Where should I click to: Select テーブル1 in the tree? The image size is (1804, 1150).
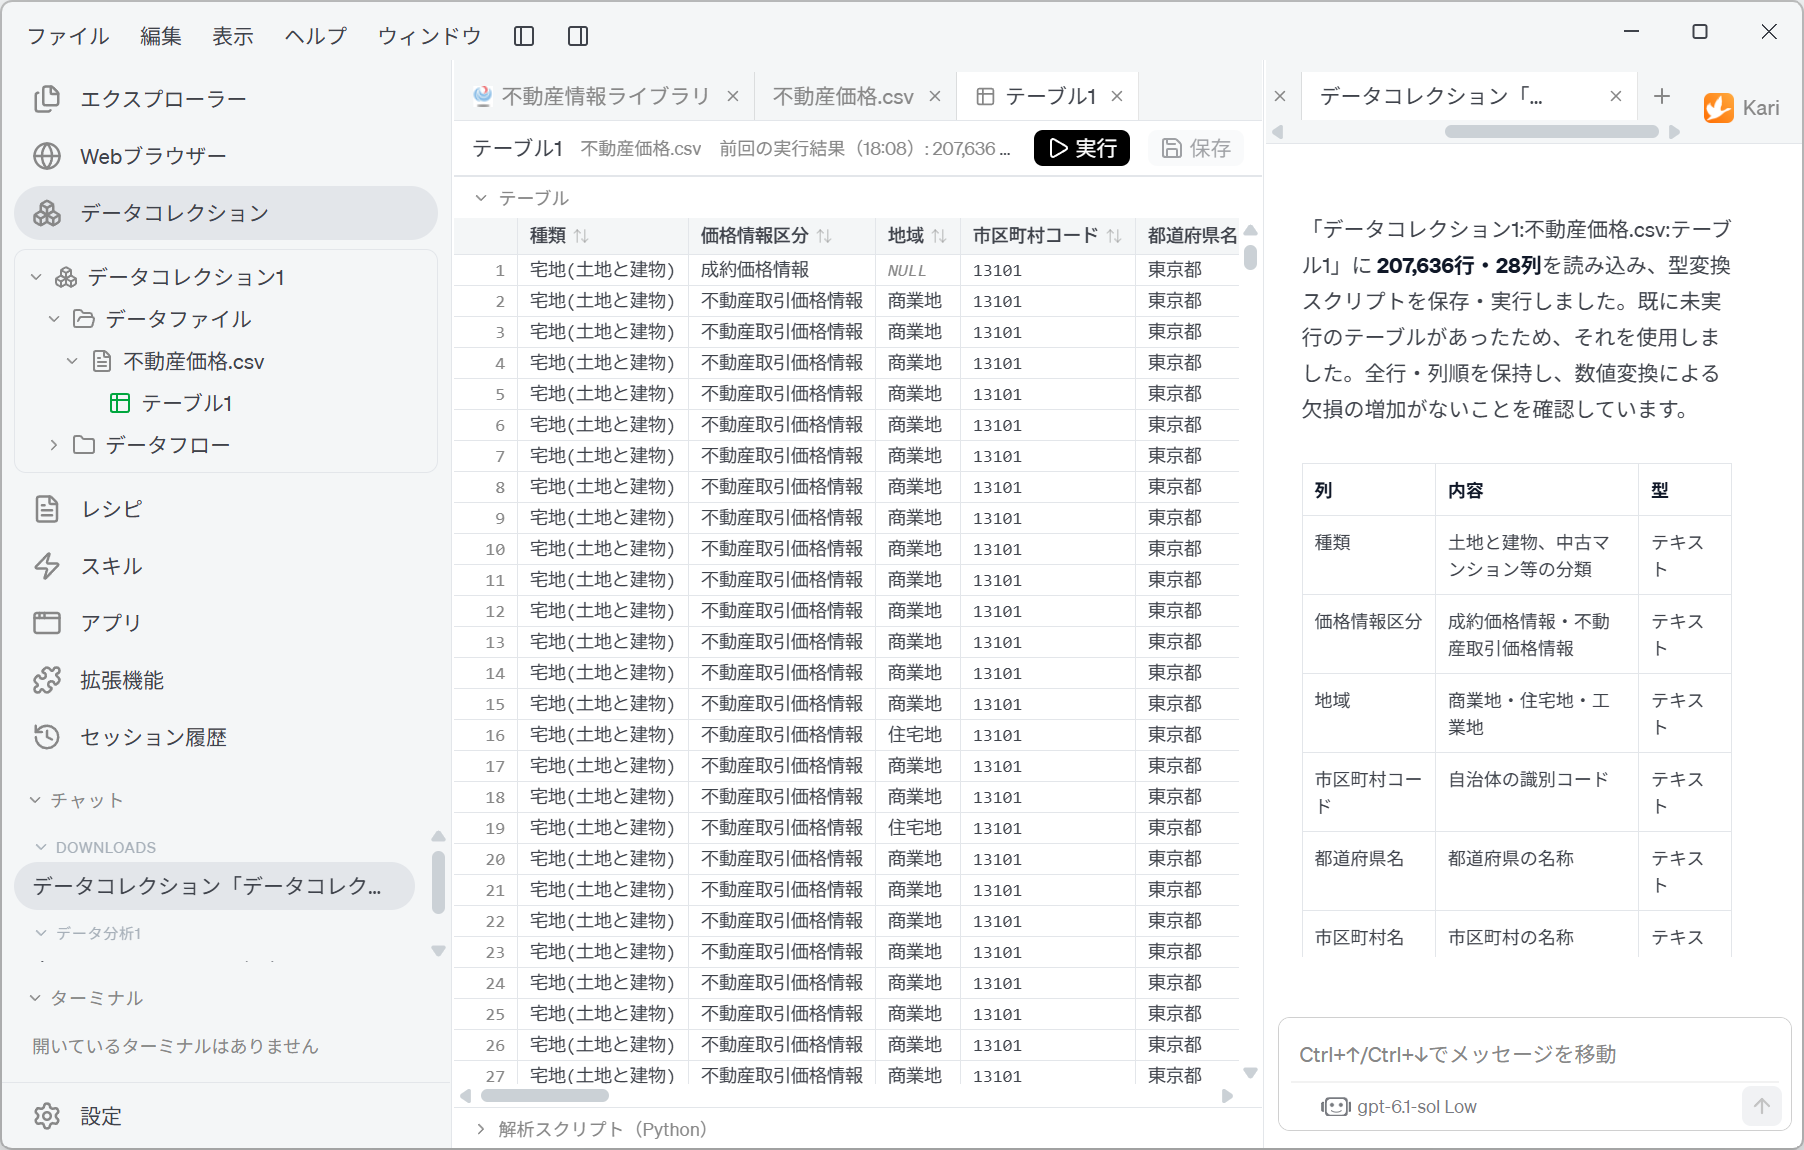(x=186, y=403)
